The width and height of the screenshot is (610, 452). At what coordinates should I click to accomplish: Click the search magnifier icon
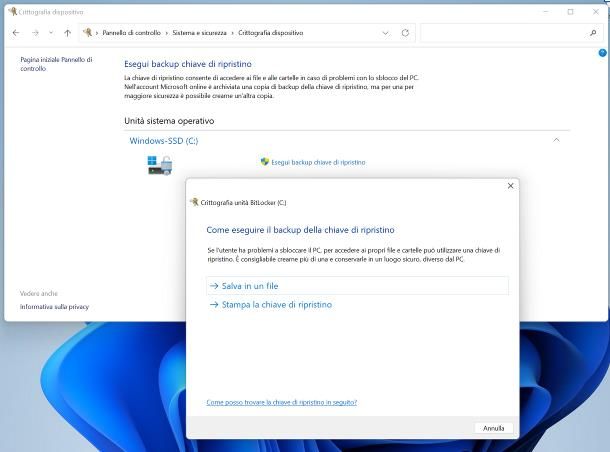[593, 33]
